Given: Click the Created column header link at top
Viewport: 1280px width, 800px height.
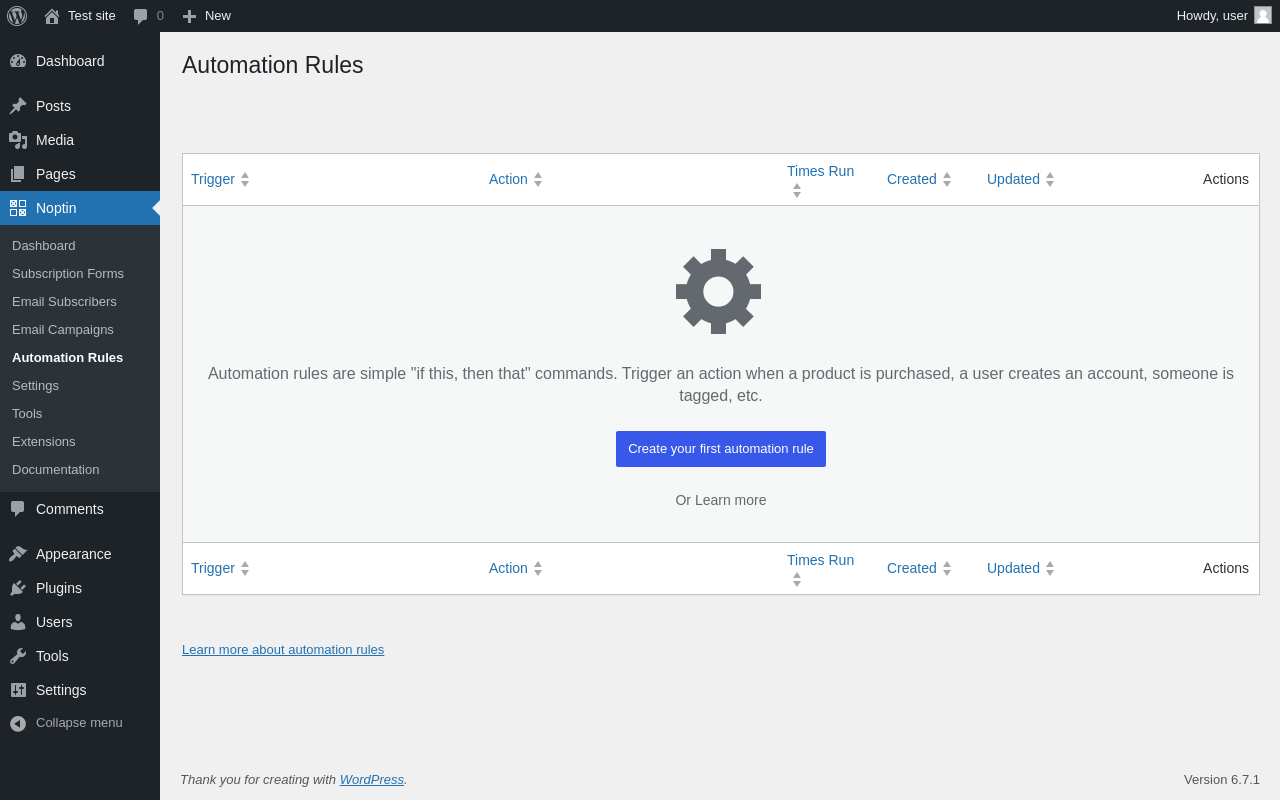Looking at the screenshot, I should (912, 179).
